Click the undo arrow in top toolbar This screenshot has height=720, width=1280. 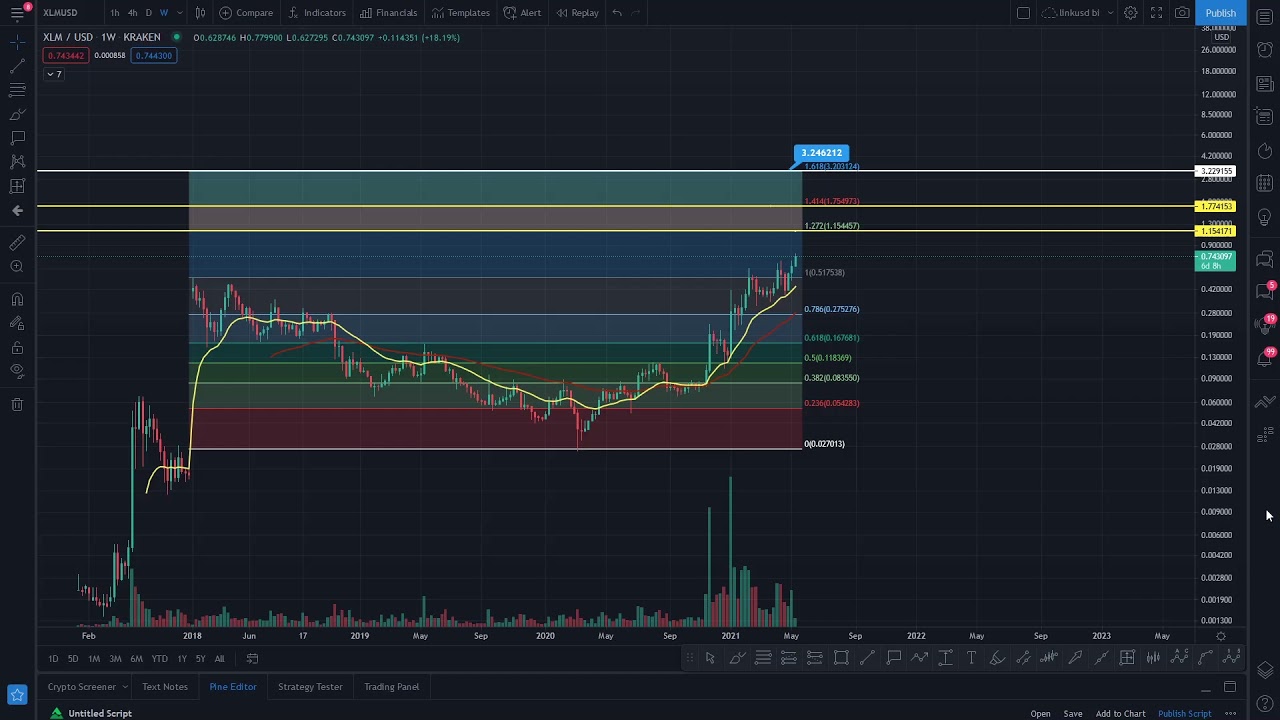(617, 13)
